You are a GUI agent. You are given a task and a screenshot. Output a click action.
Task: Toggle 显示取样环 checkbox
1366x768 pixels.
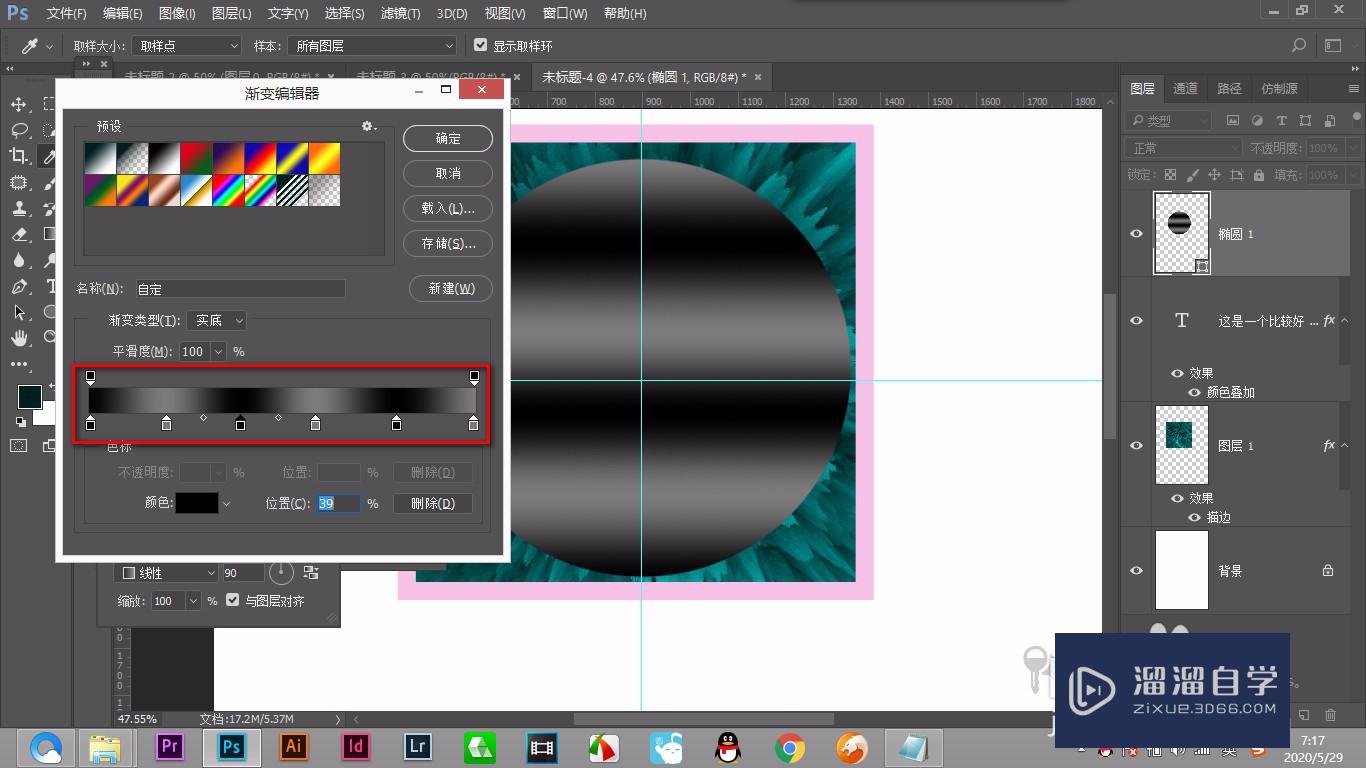pyautogui.click(x=481, y=45)
